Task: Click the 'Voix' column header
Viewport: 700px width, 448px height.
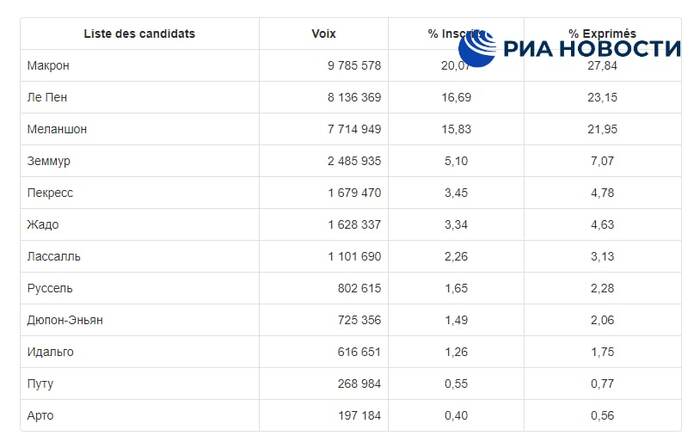Action: point(324,34)
